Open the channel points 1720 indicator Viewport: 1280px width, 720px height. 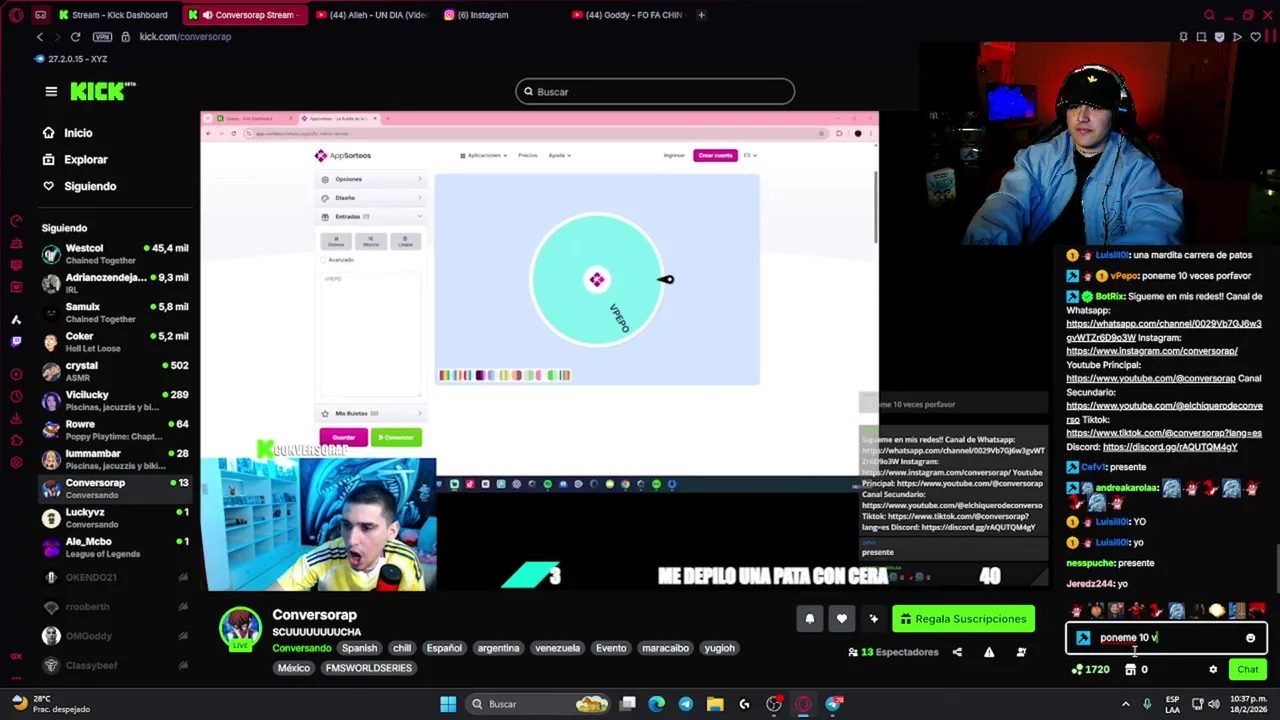[x=1090, y=670]
